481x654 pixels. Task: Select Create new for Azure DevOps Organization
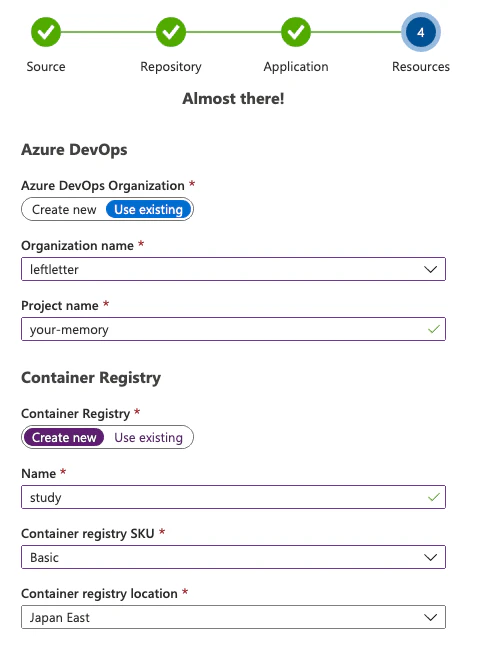[64, 209]
